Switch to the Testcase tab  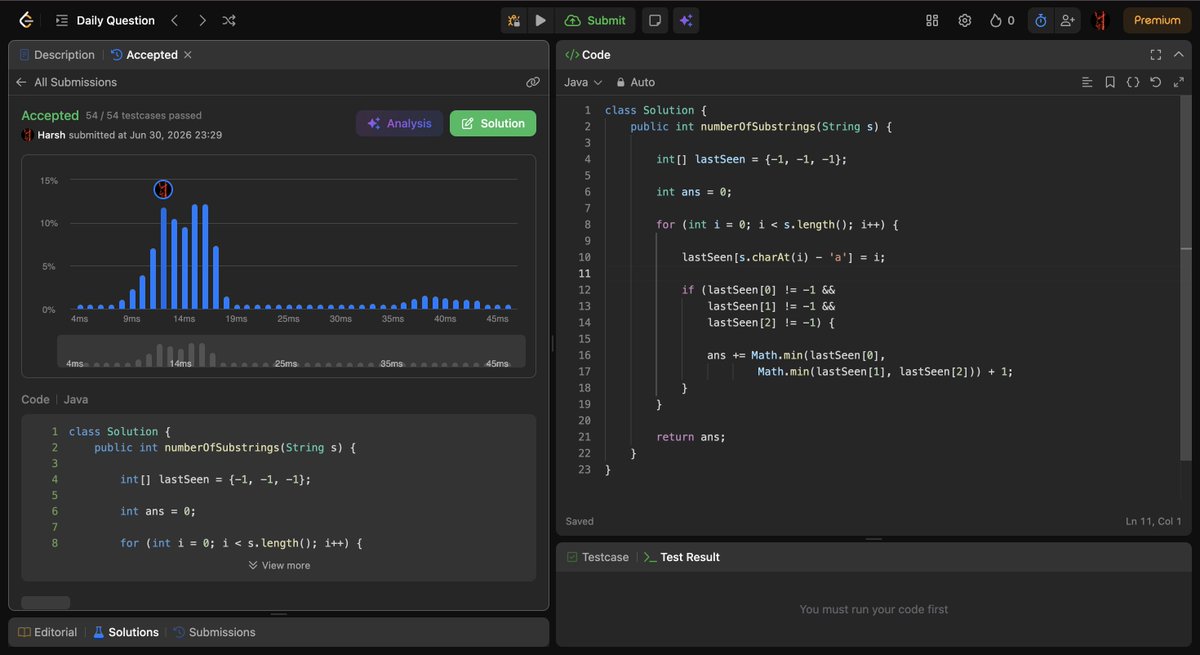597,557
